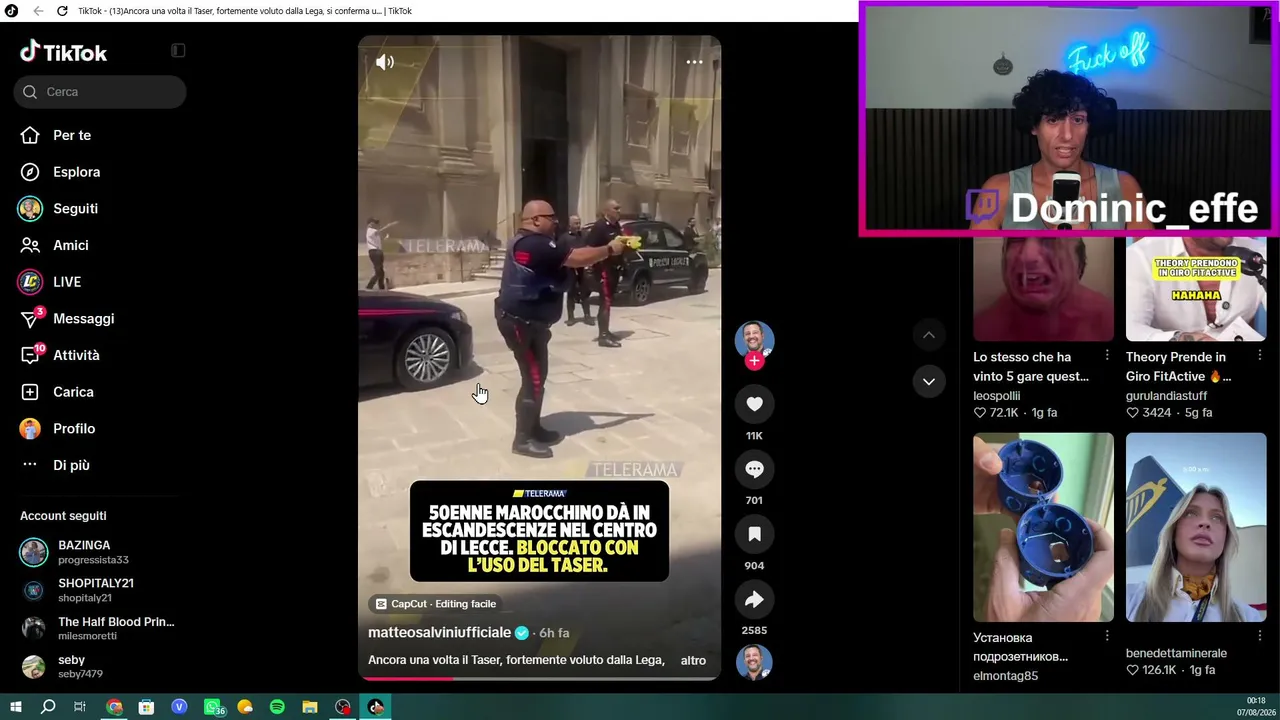Mute the video with the speaker icon
1280x720 pixels.
[385, 62]
